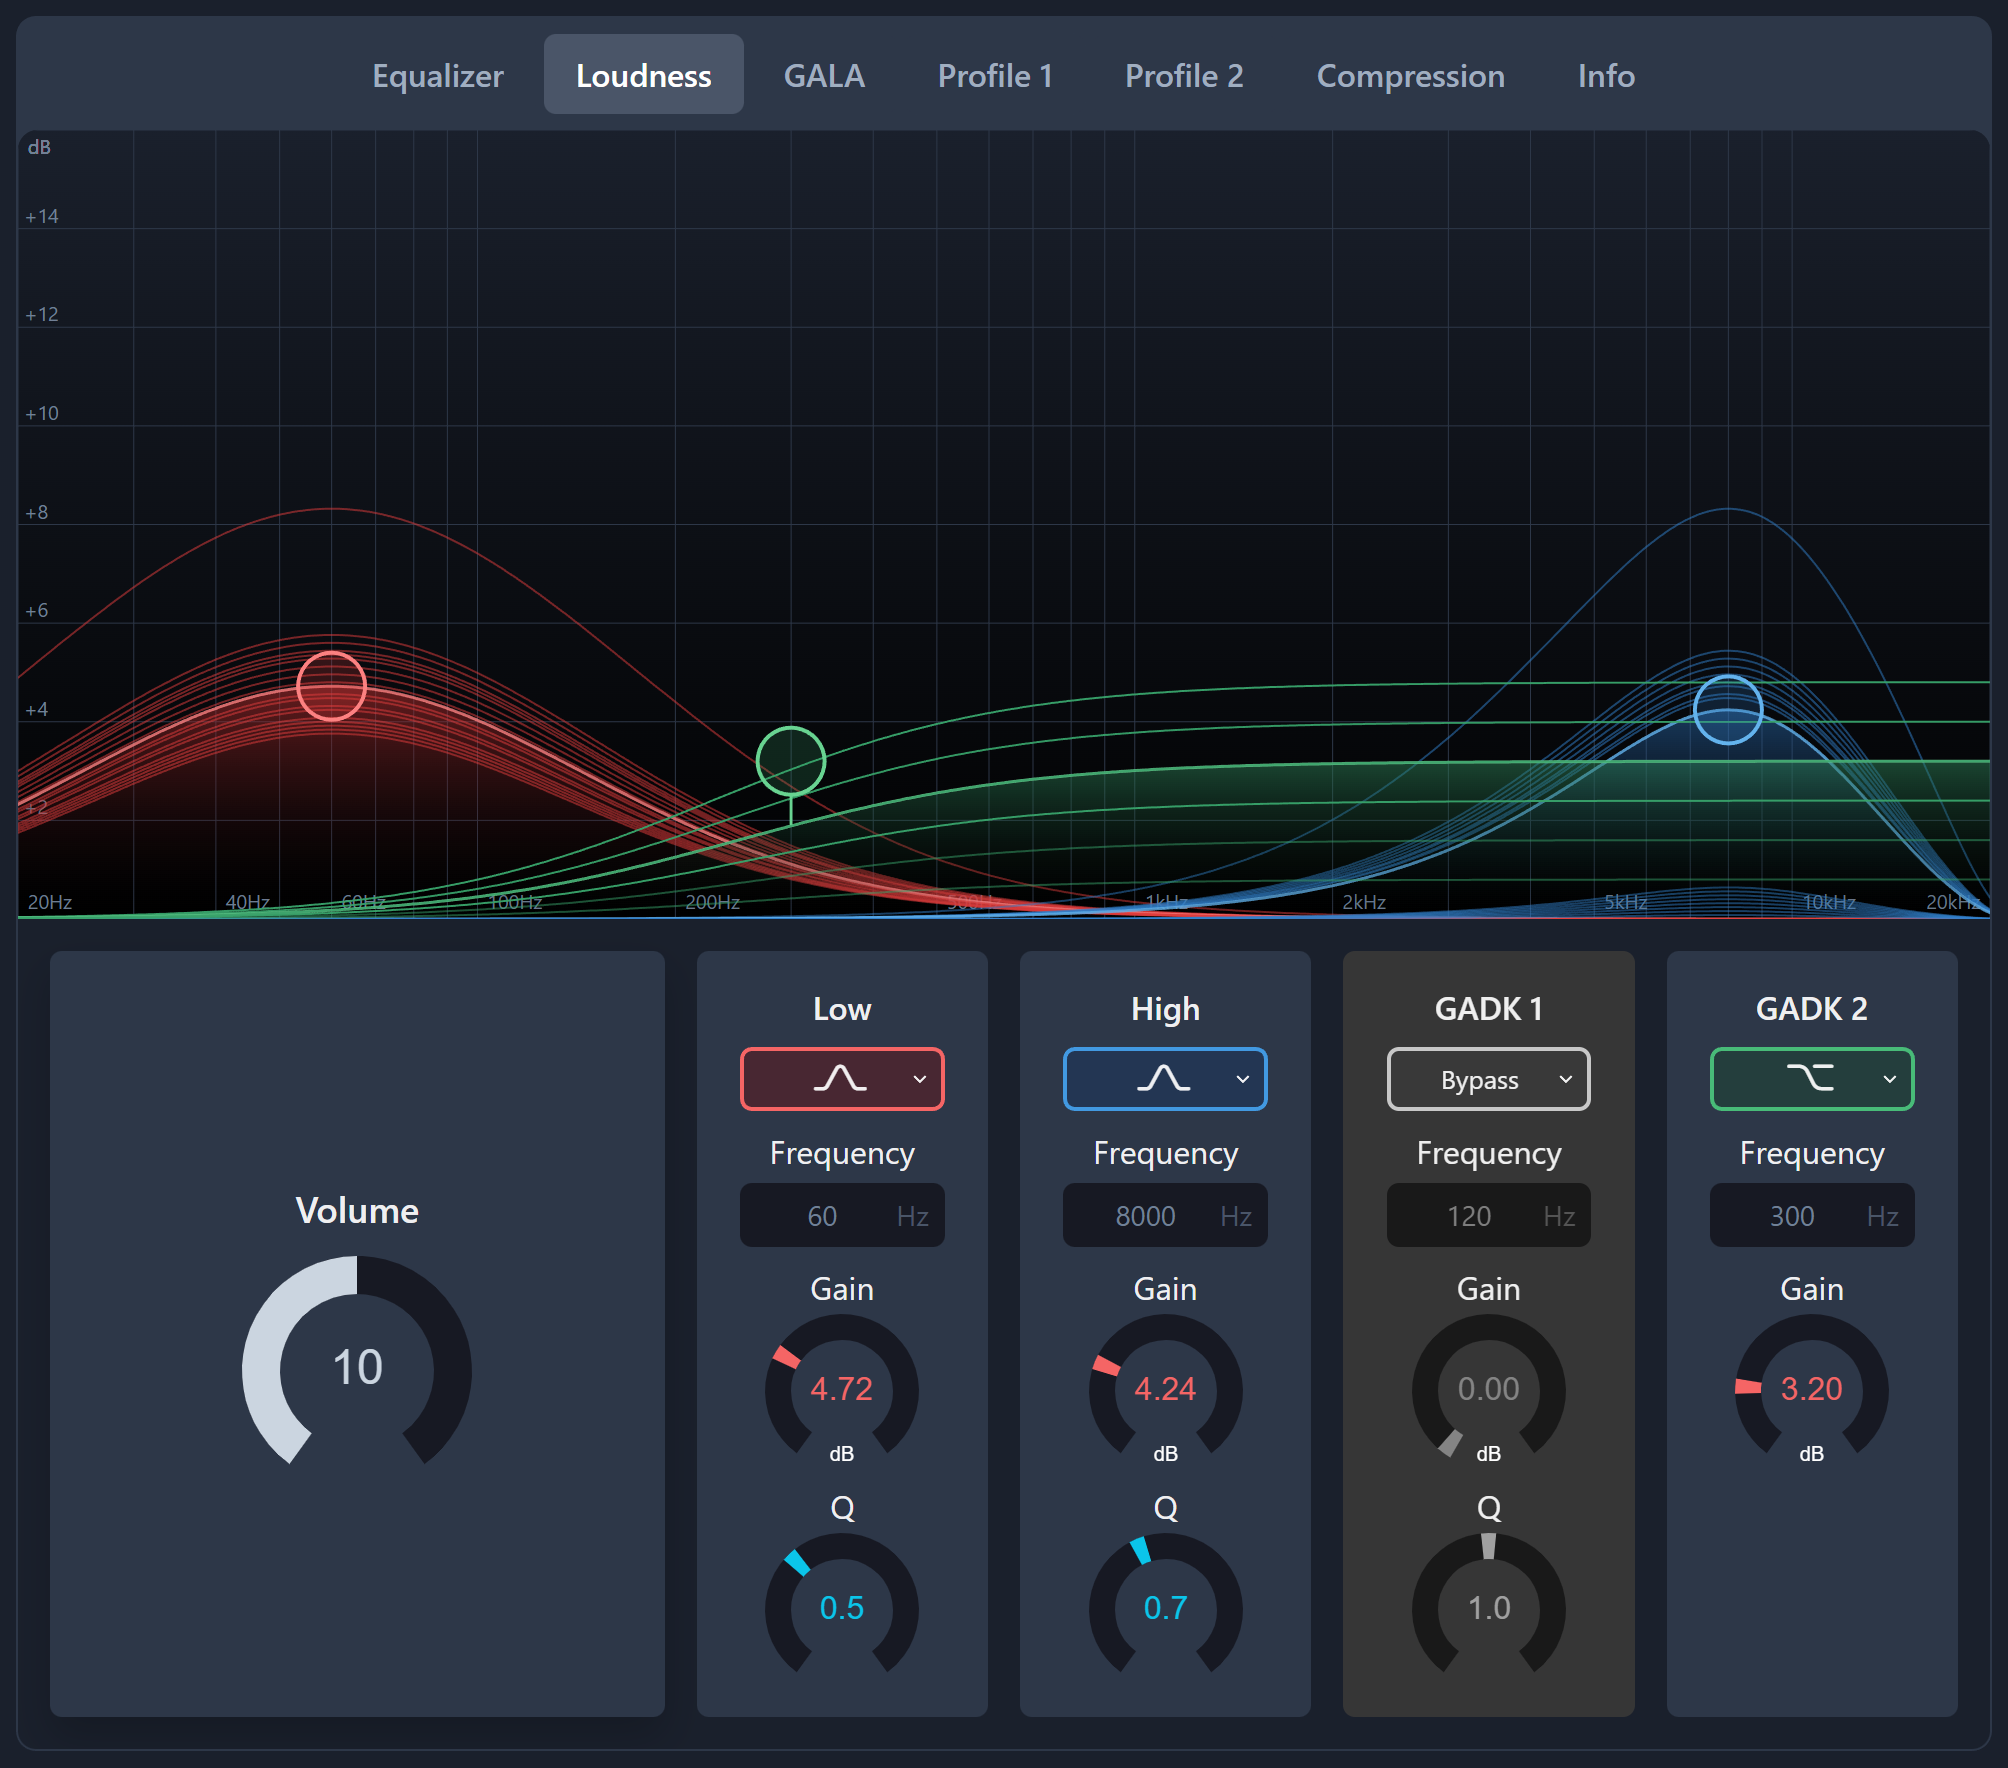2008x1768 pixels.
Task: Click the High band peak filter shape icon
Action: coord(1162,1079)
